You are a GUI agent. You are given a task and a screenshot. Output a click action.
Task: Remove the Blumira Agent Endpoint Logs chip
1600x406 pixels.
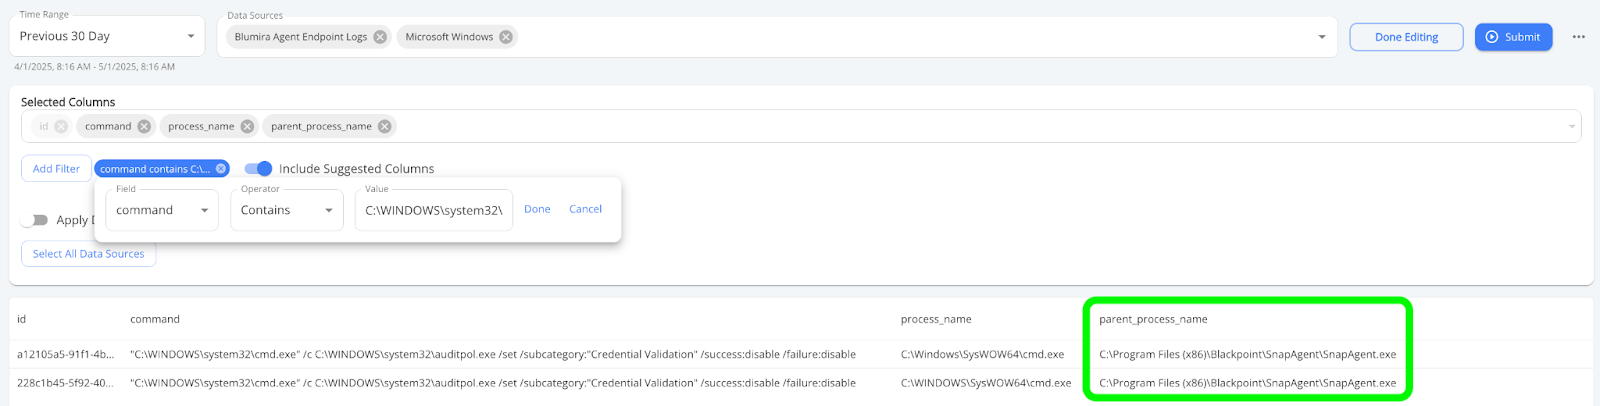tap(380, 37)
